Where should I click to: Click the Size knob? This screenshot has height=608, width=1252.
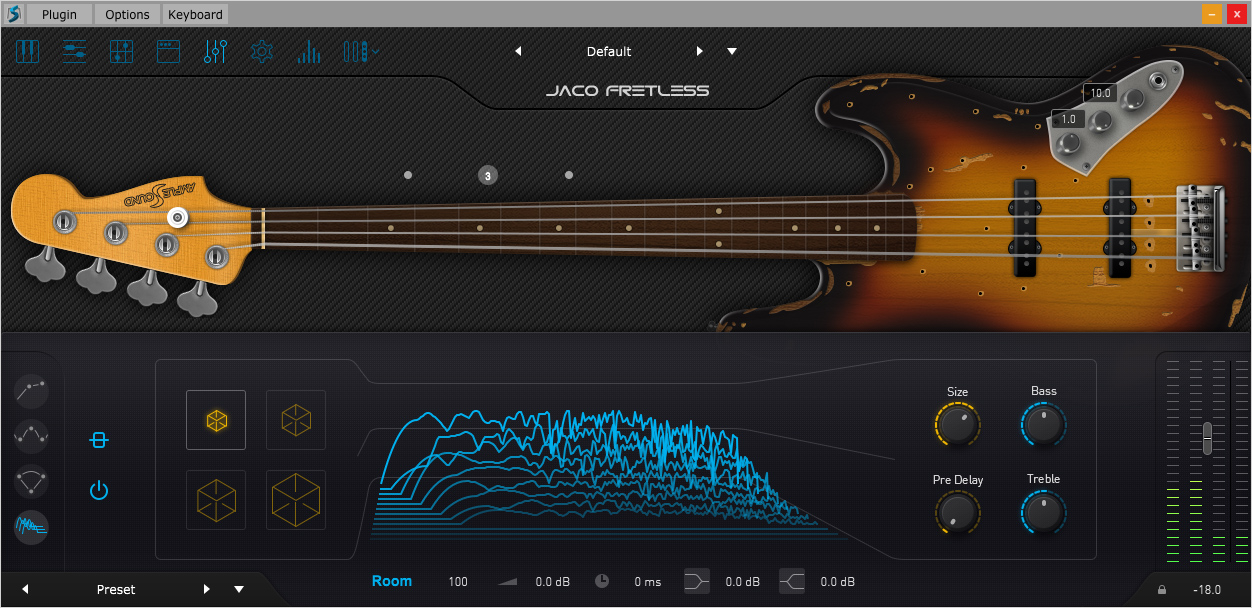pyautogui.click(x=957, y=425)
